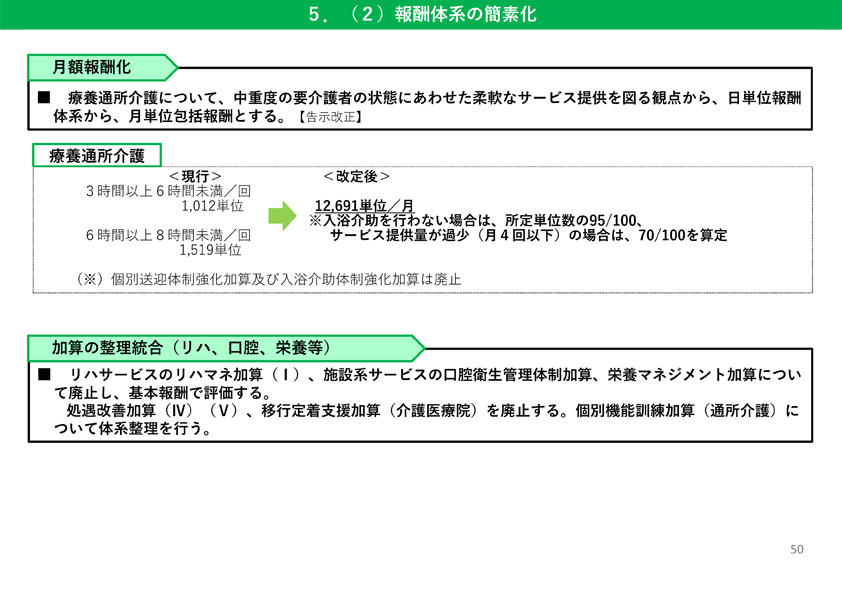The width and height of the screenshot is (842, 595).
Task: Click the value 1,519単位
Action: pos(210,250)
